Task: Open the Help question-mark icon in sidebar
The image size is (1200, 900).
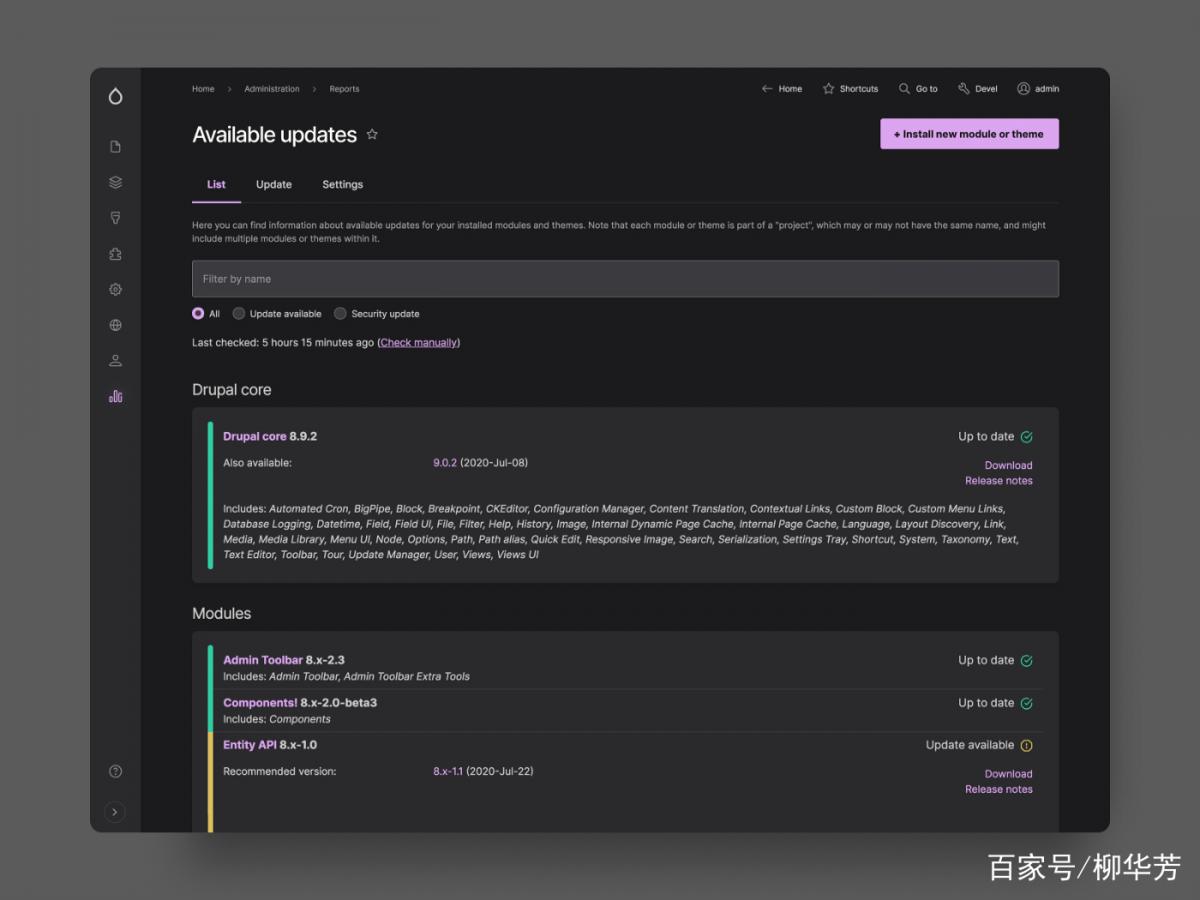Action: tap(115, 771)
